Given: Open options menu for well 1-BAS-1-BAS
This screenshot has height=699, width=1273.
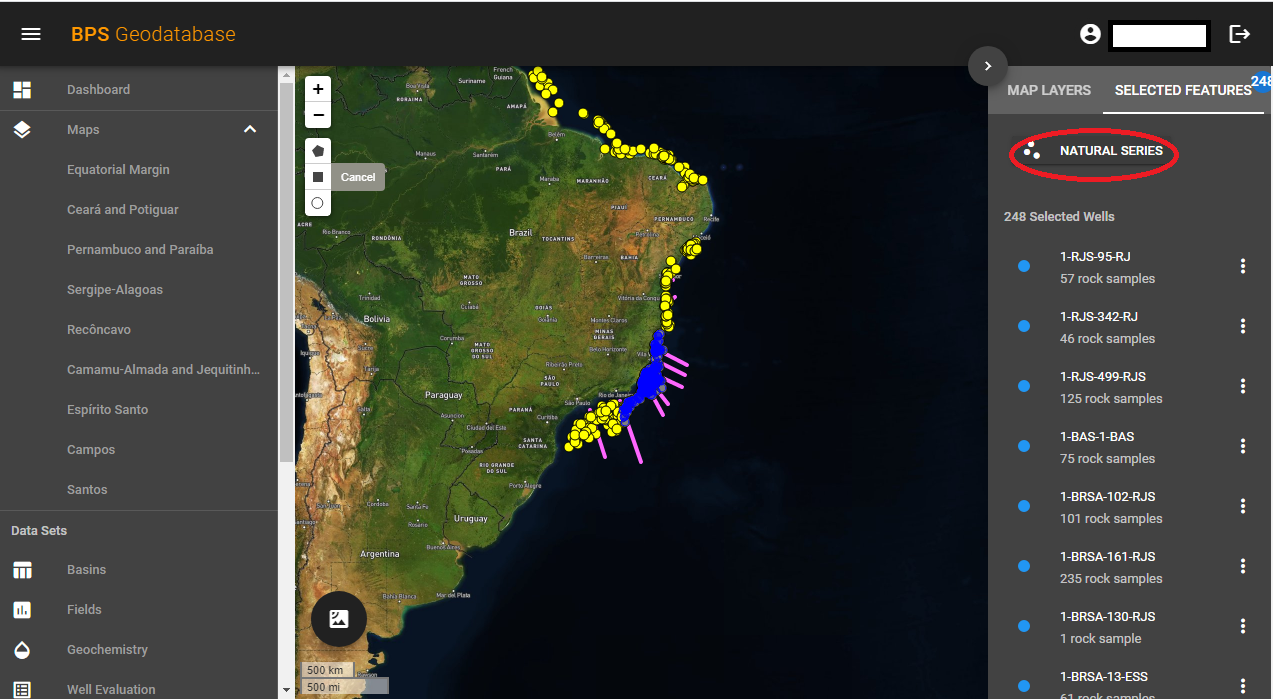Looking at the screenshot, I should (x=1242, y=446).
